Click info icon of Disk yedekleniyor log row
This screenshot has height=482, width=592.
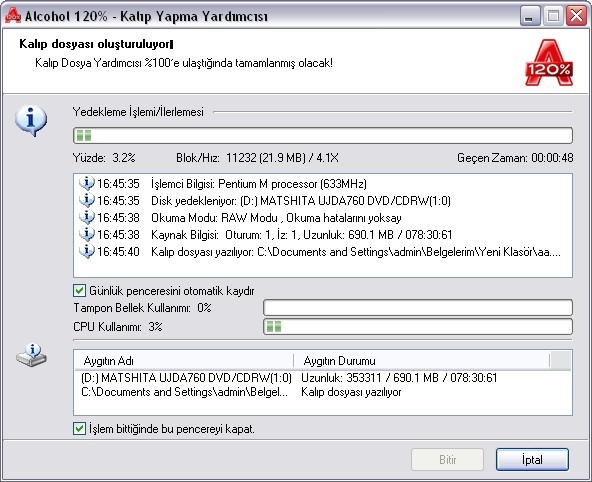(x=87, y=200)
